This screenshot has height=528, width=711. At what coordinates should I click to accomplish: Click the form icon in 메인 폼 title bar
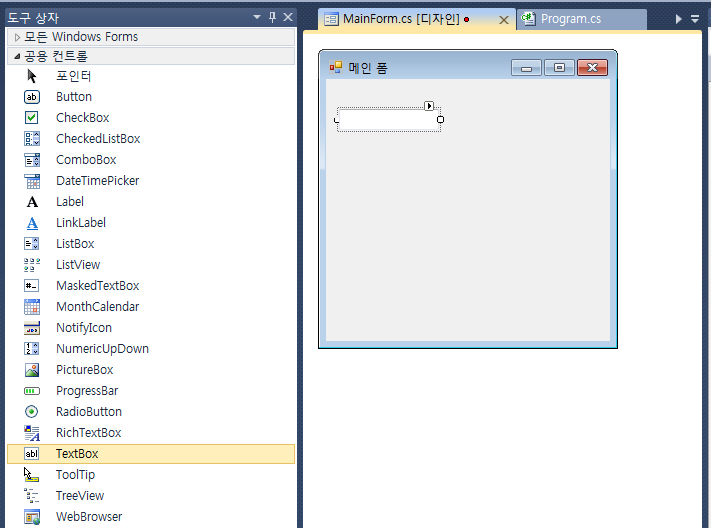pos(336,68)
